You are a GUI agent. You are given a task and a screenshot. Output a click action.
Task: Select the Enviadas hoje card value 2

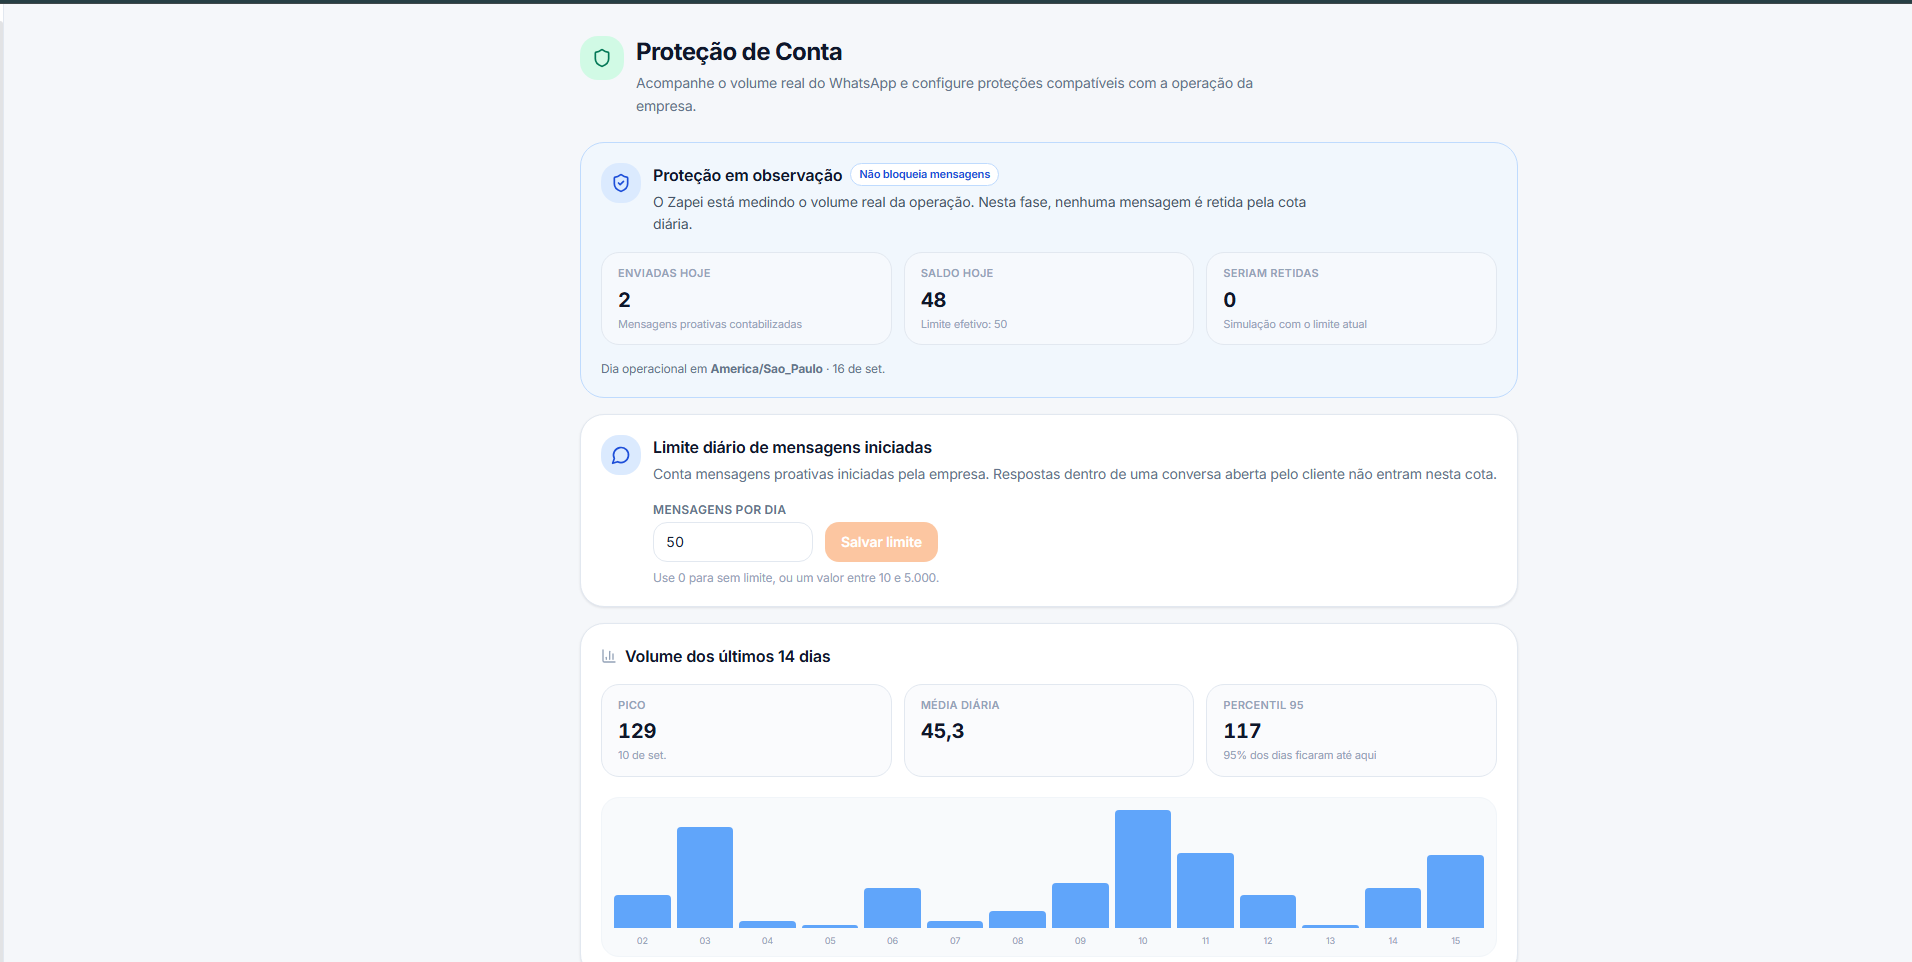click(624, 300)
